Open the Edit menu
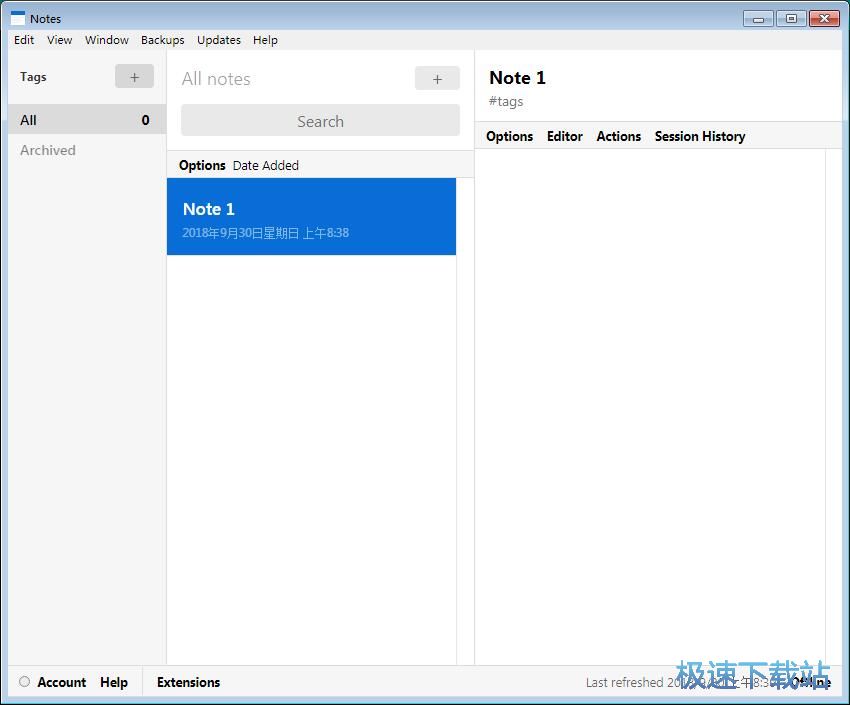The width and height of the screenshot is (850, 705). [x=24, y=40]
